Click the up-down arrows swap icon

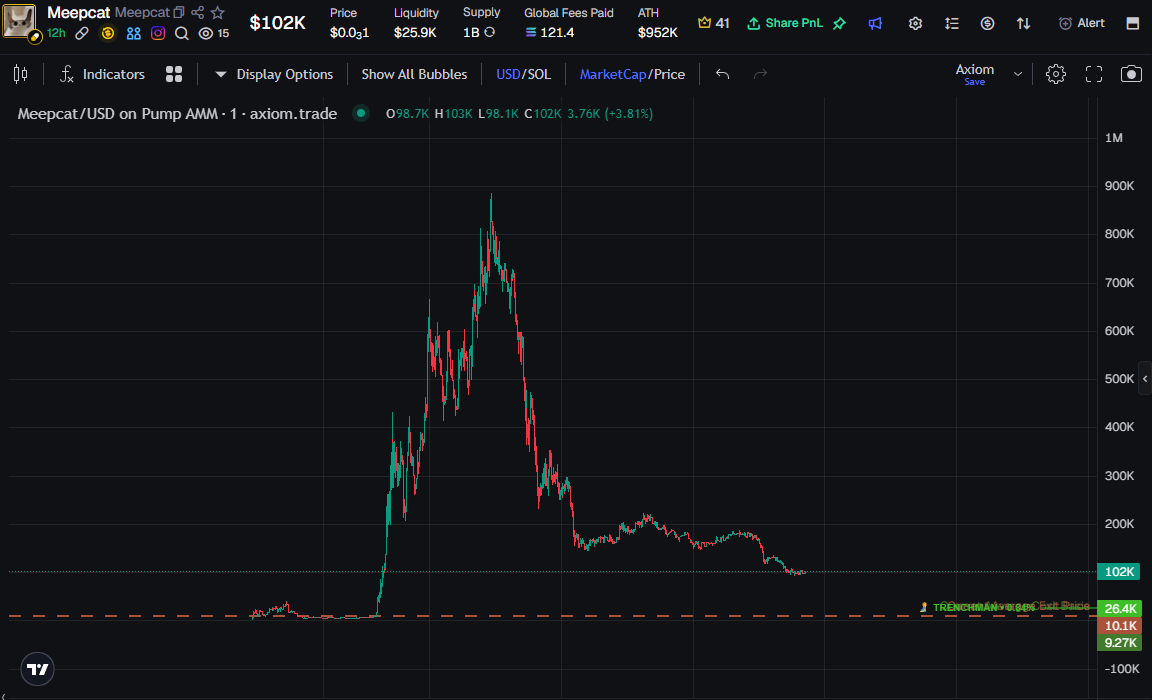click(x=1023, y=24)
